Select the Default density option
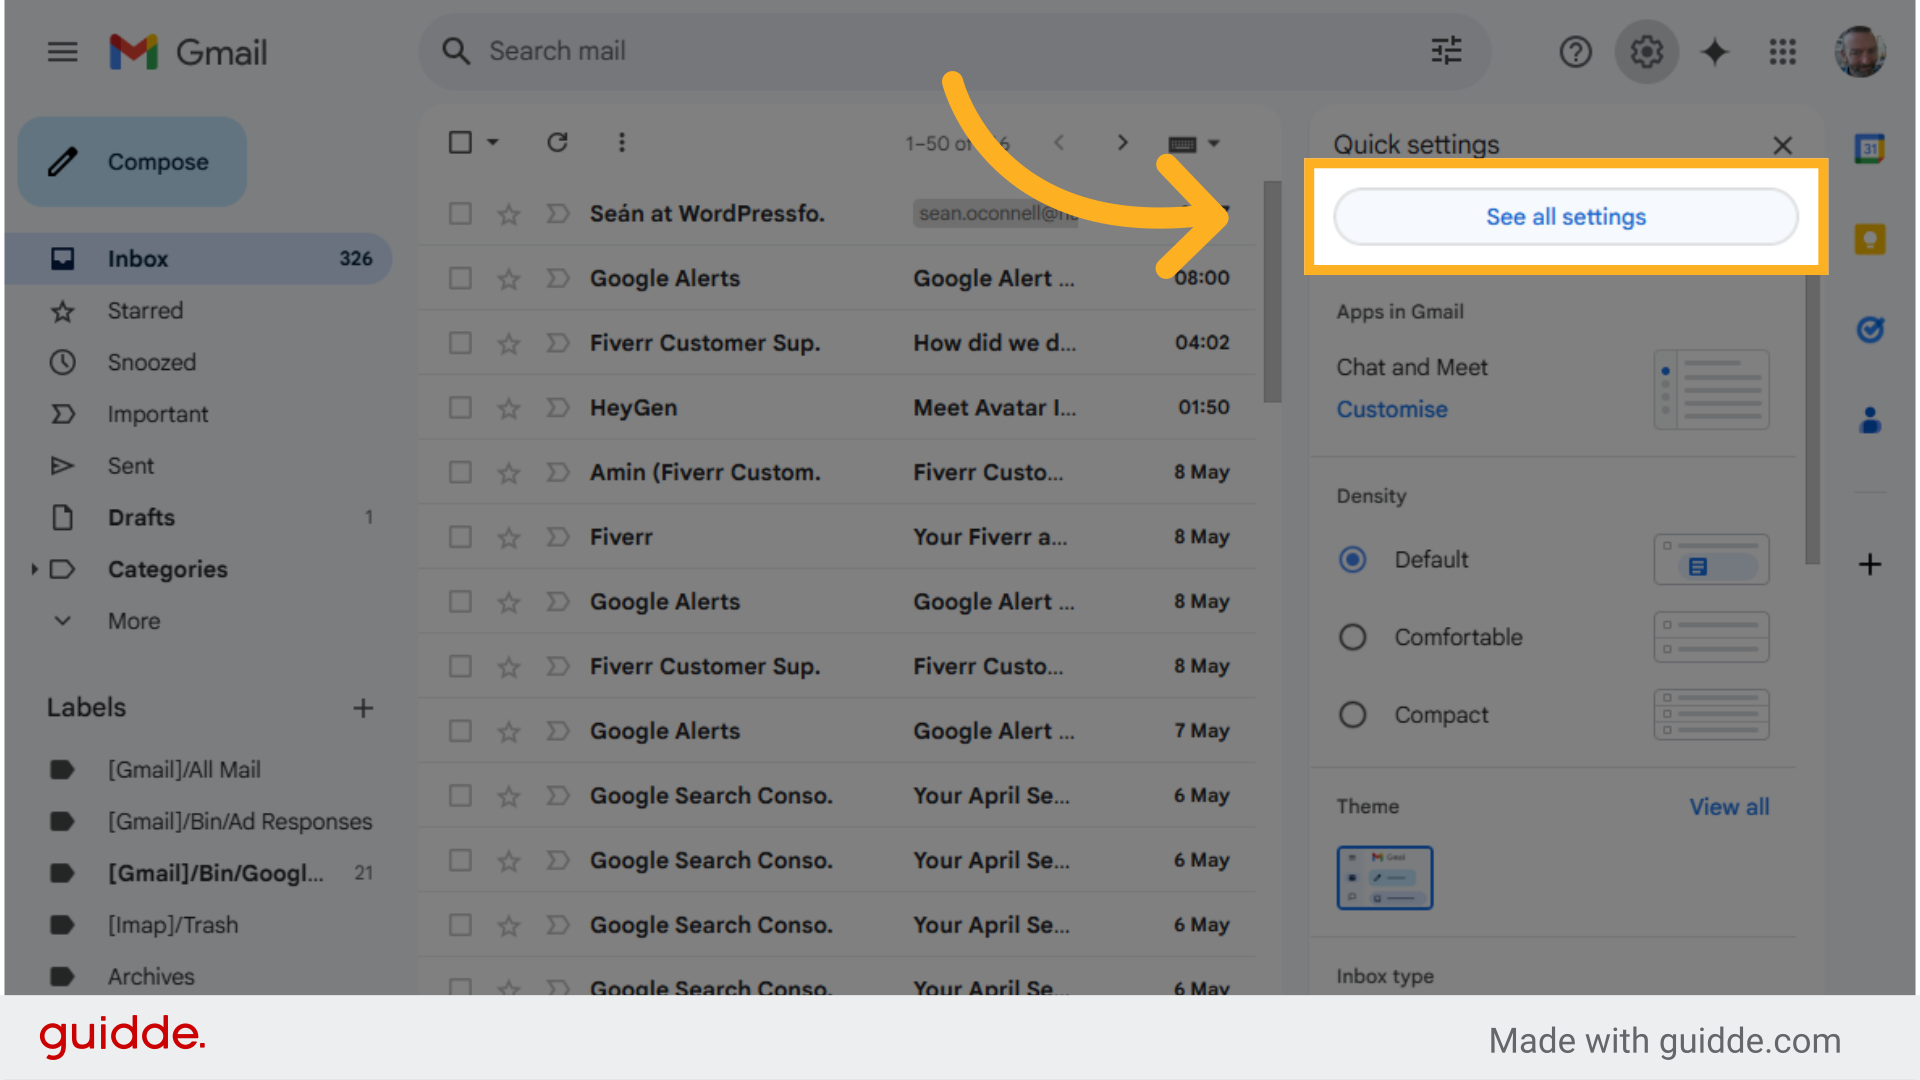Image resolution: width=1920 pixels, height=1080 pixels. click(x=1353, y=559)
